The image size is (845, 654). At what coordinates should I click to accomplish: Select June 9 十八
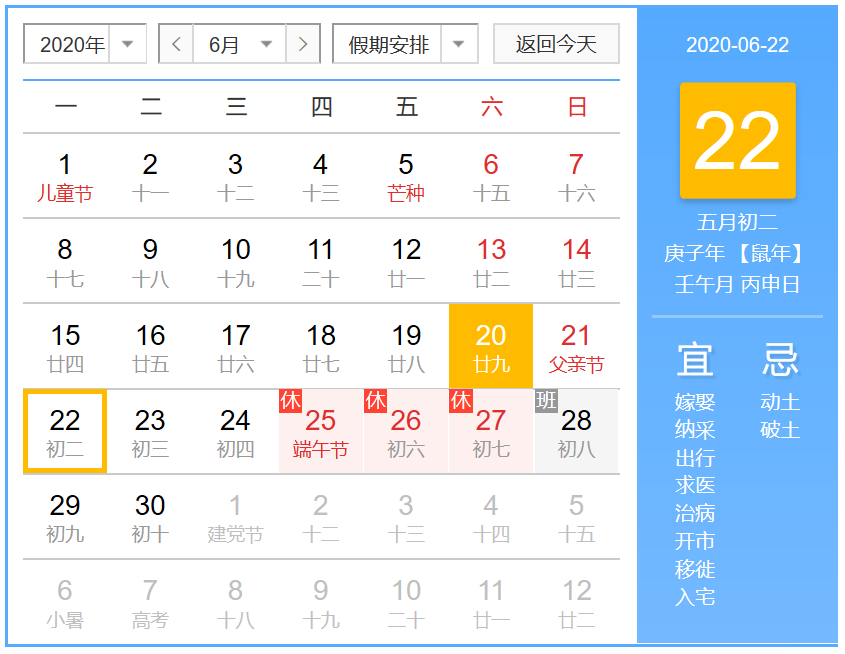pos(150,262)
